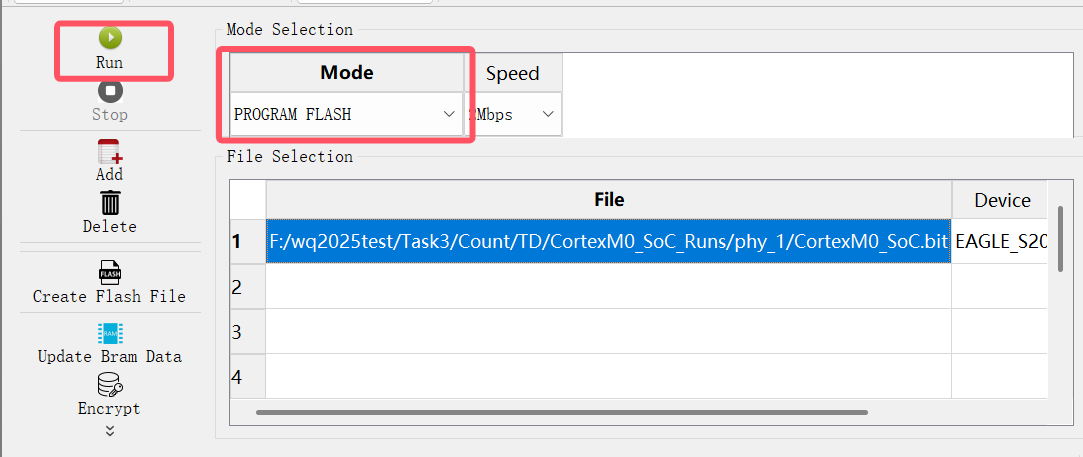The height and width of the screenshot is (457, 1083).
Task: Click the Delete trash can icon
Action: click(x=109, y=203)
